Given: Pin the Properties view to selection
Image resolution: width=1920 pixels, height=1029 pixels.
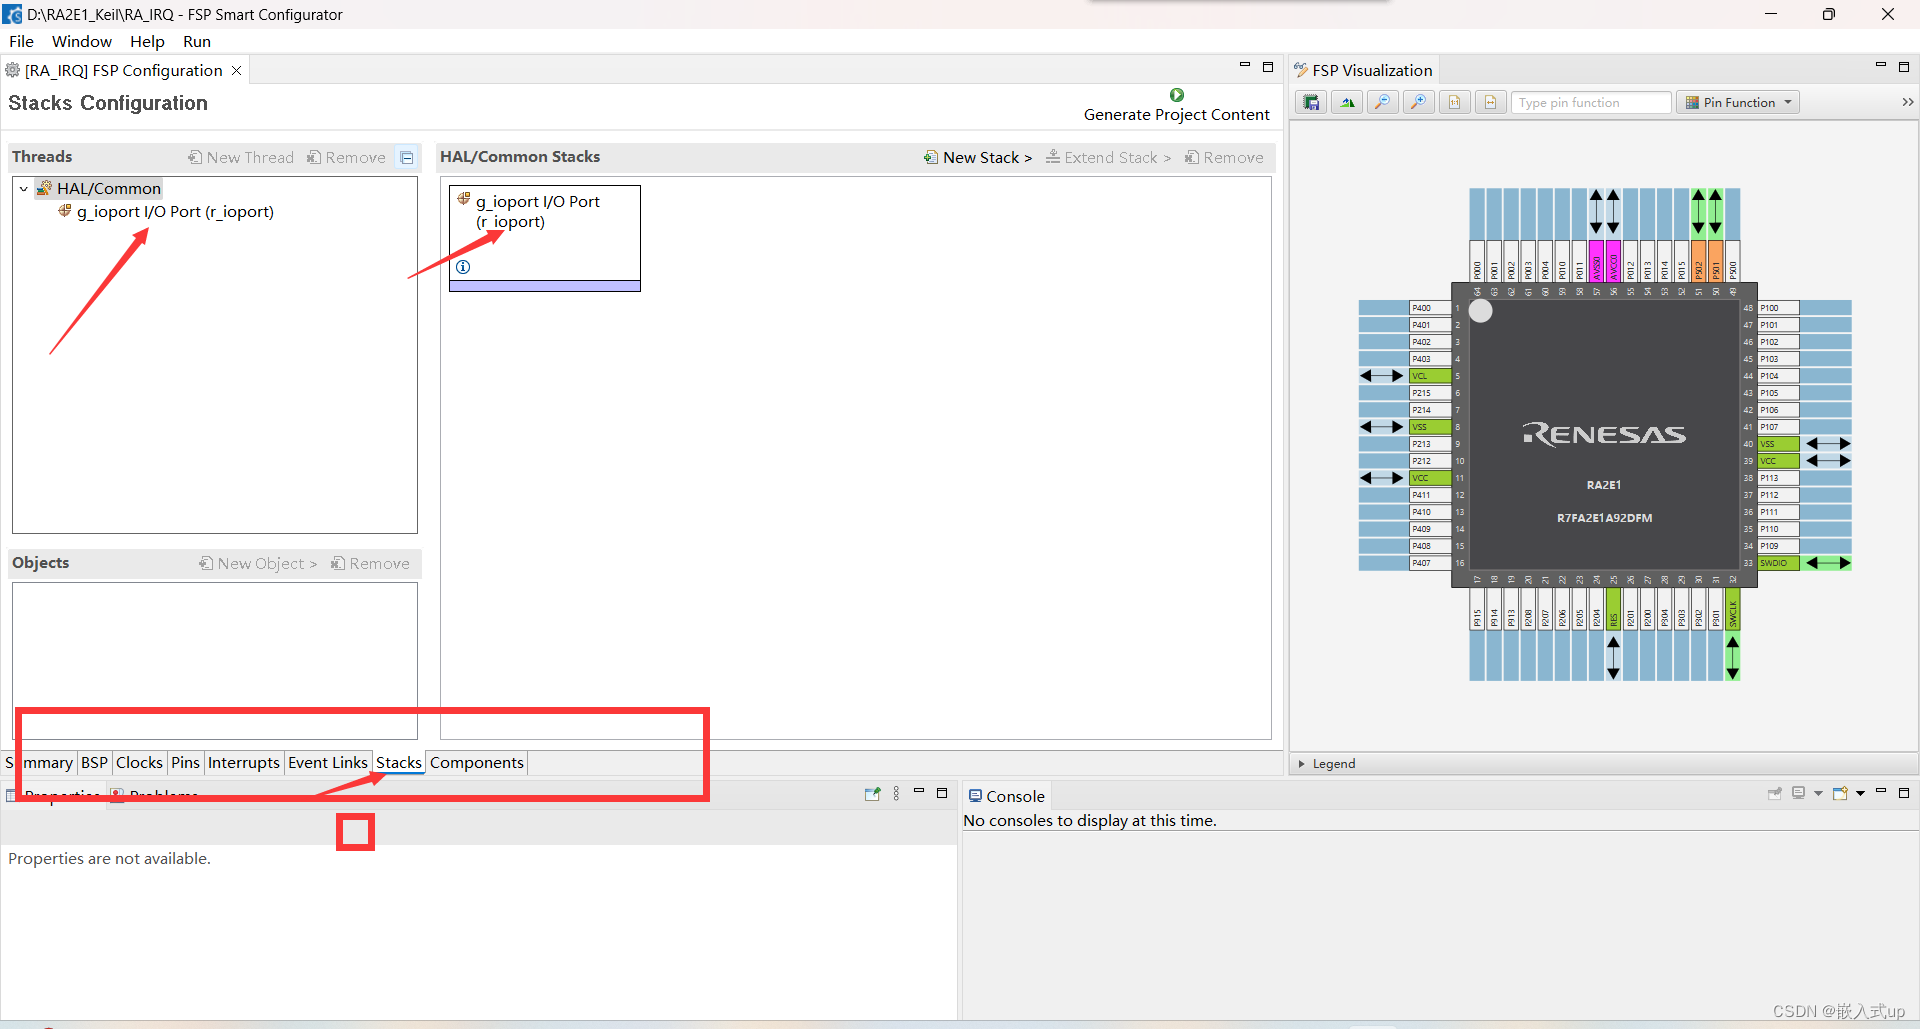Looking at the screenshot, I should pos(873,794).
